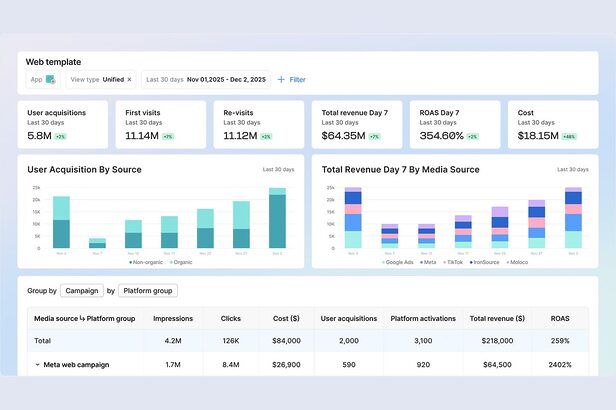
Task: Open the Platform group dropdown
Action: pyautogui.click(x=148, y=291)
